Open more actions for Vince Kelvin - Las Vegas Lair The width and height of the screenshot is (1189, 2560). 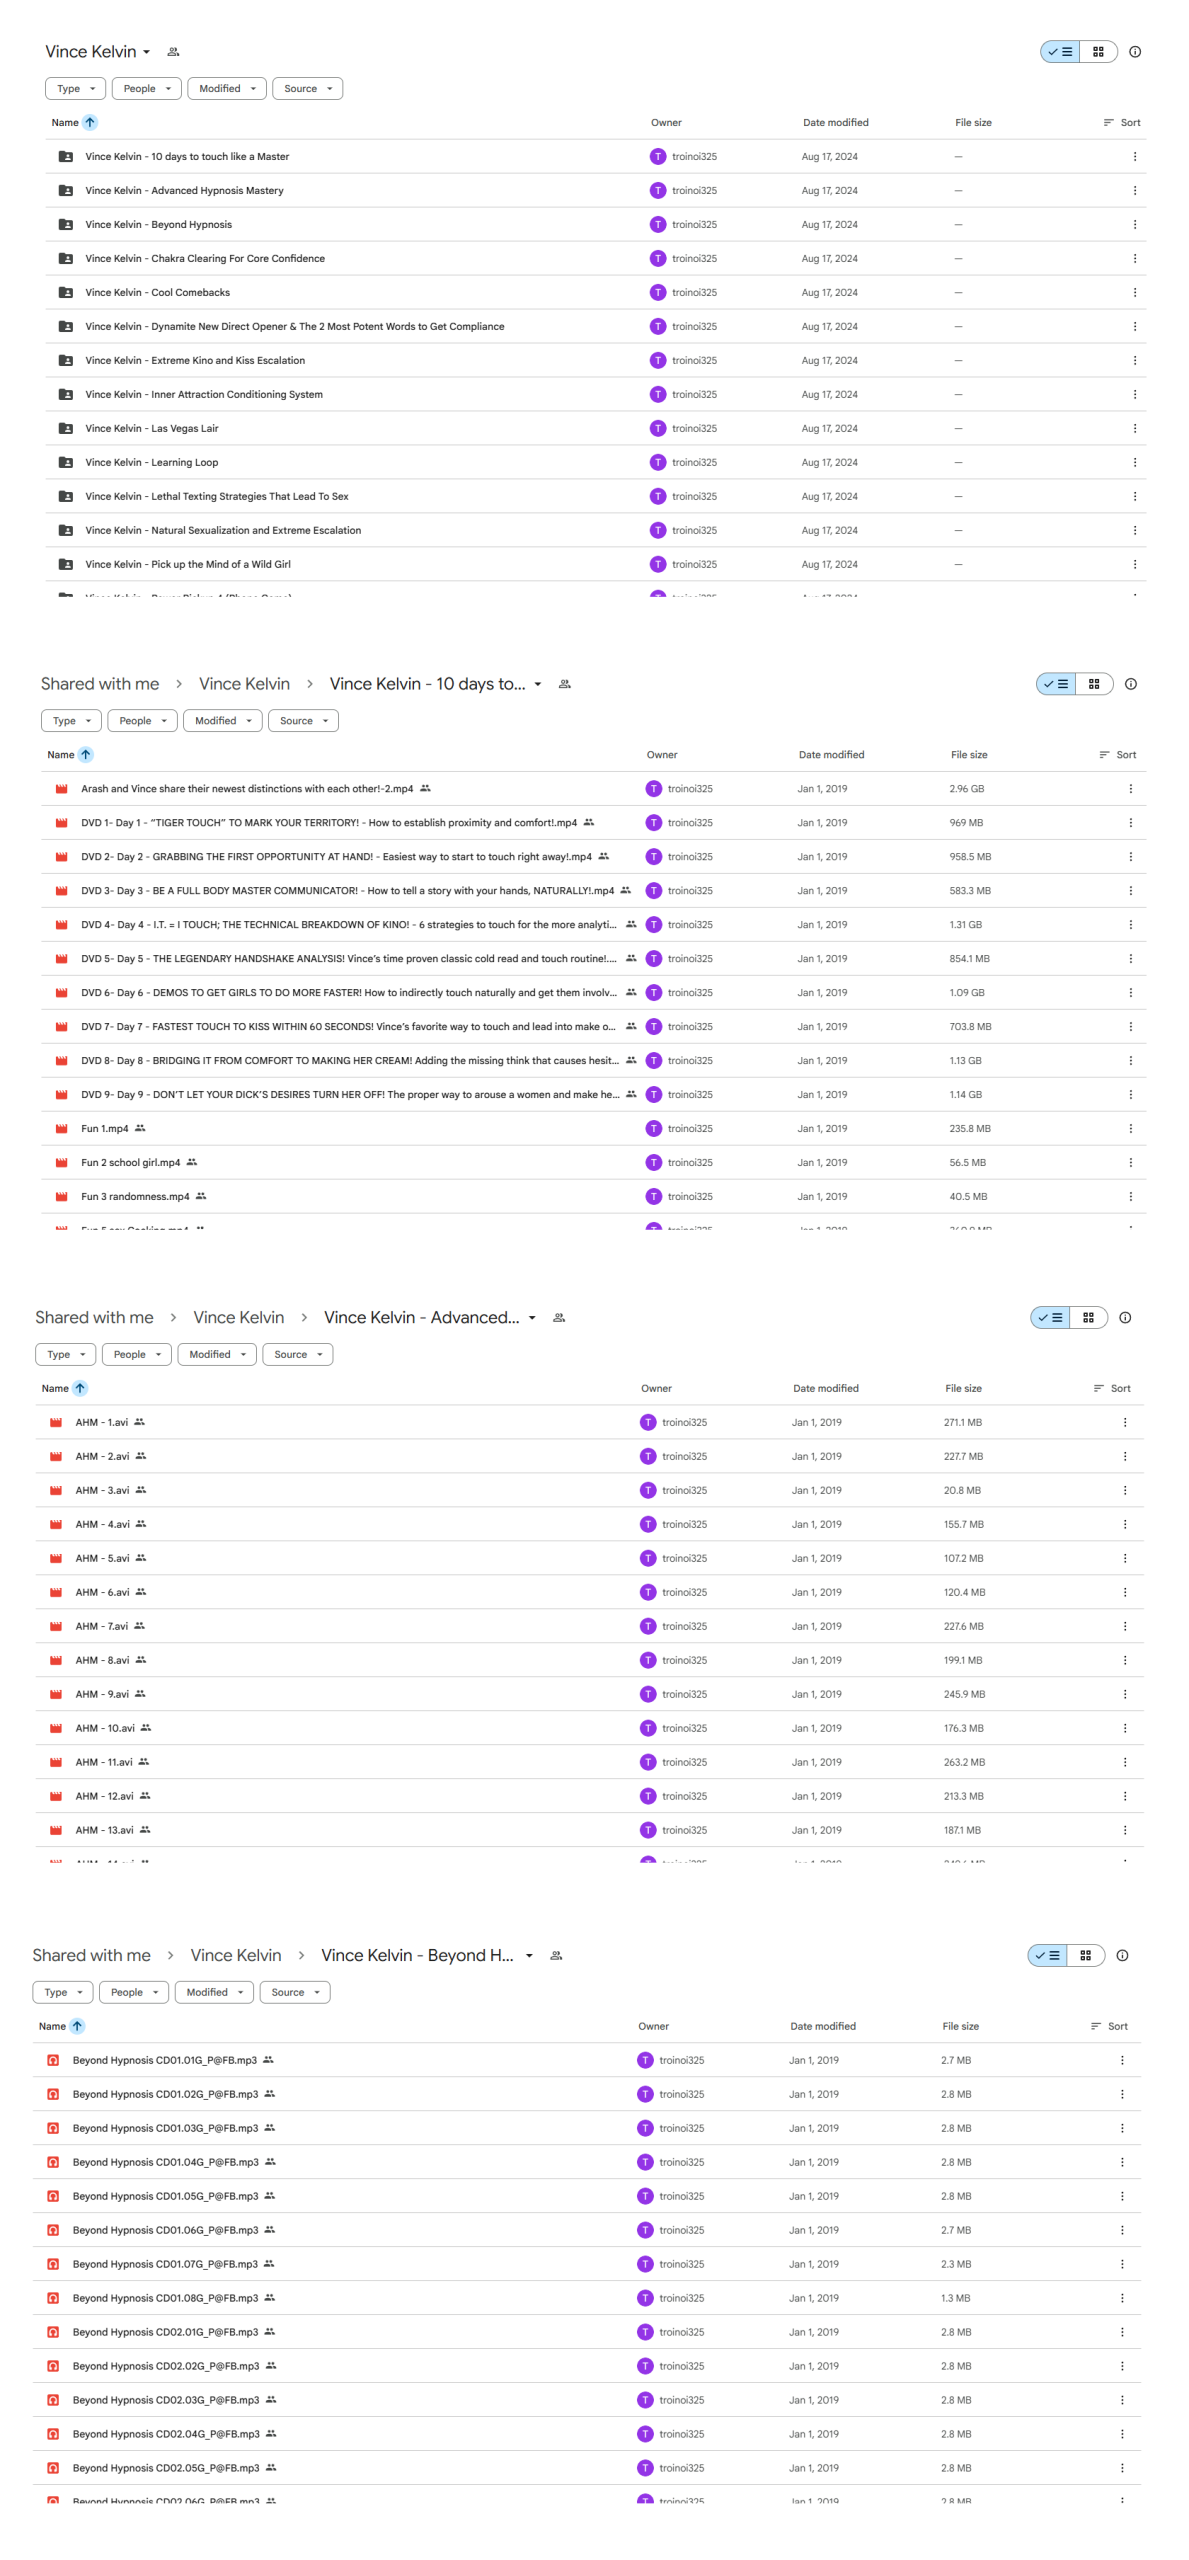[x=1134, y=428]
